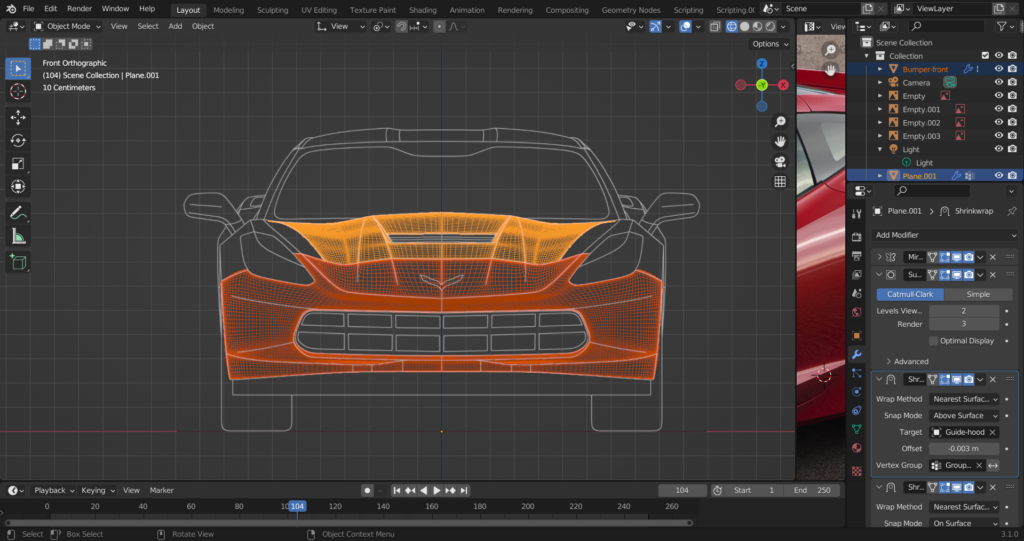Toggle the viewport gizmo button
1024x541 pixels.
655,27
